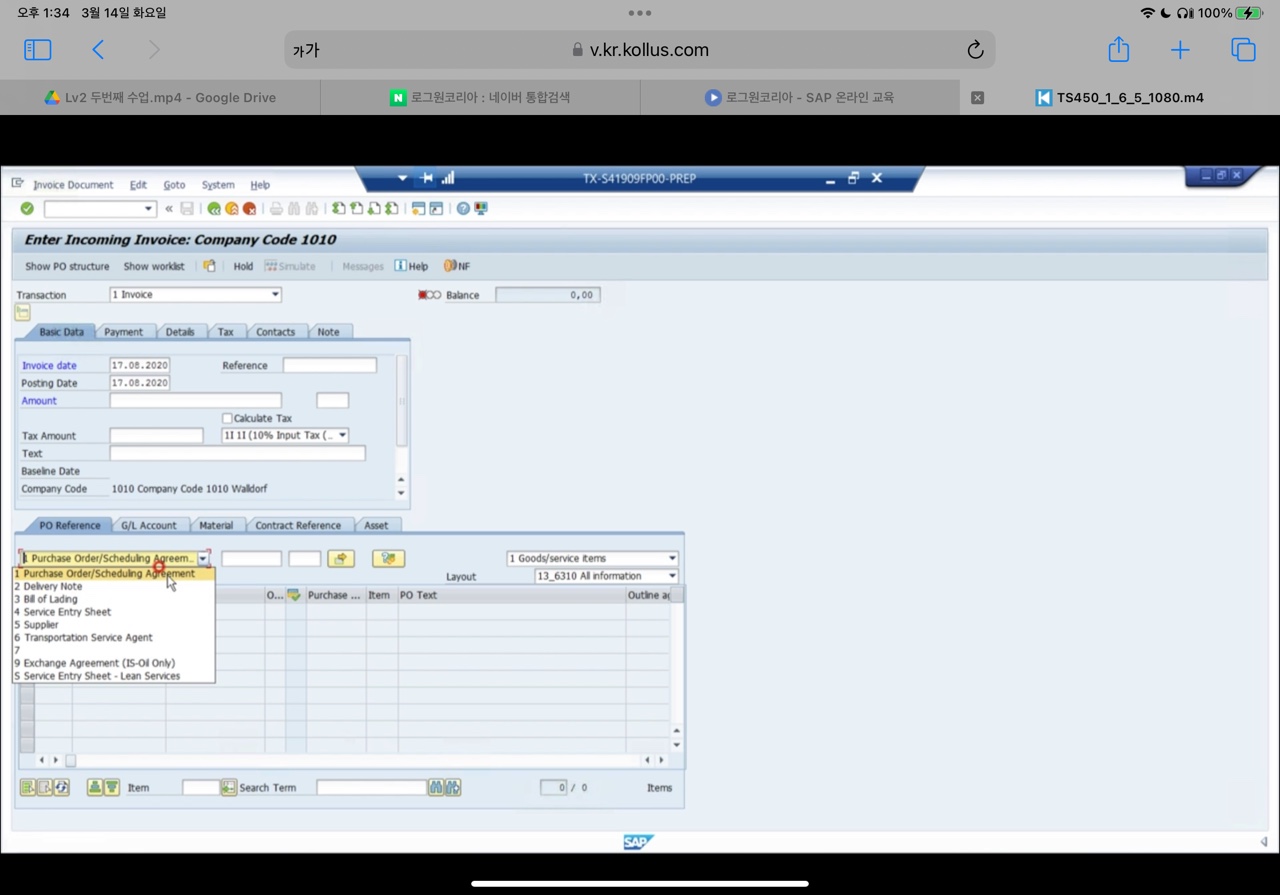Switch to the Details tab

(x=180, y=332)
